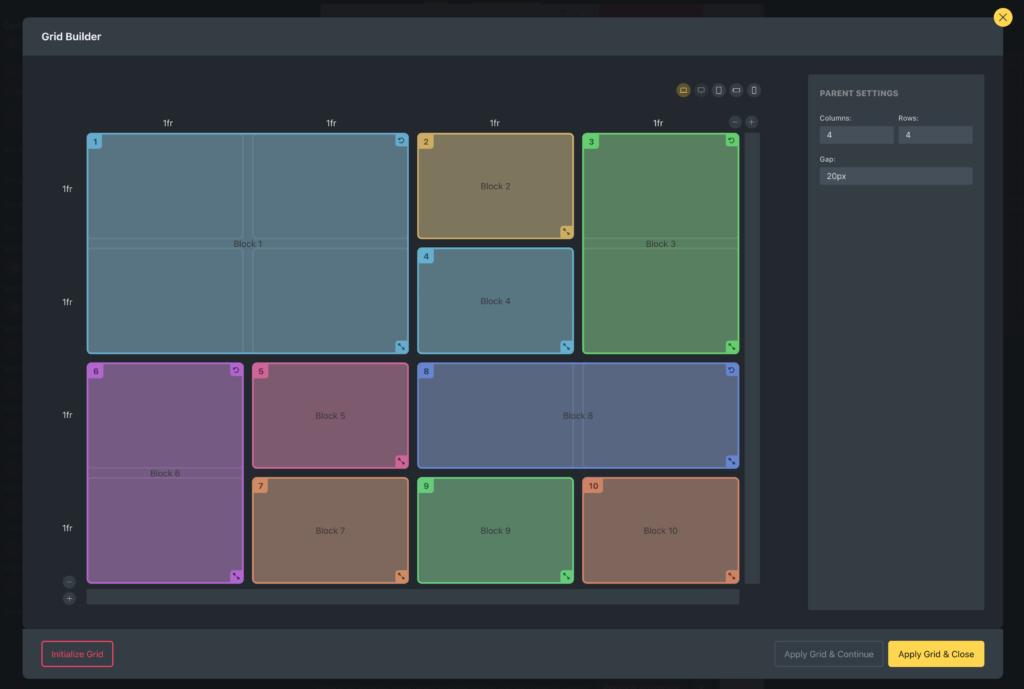Select Block 9 in the grid
1024x689 pixels.
[495, 530]
